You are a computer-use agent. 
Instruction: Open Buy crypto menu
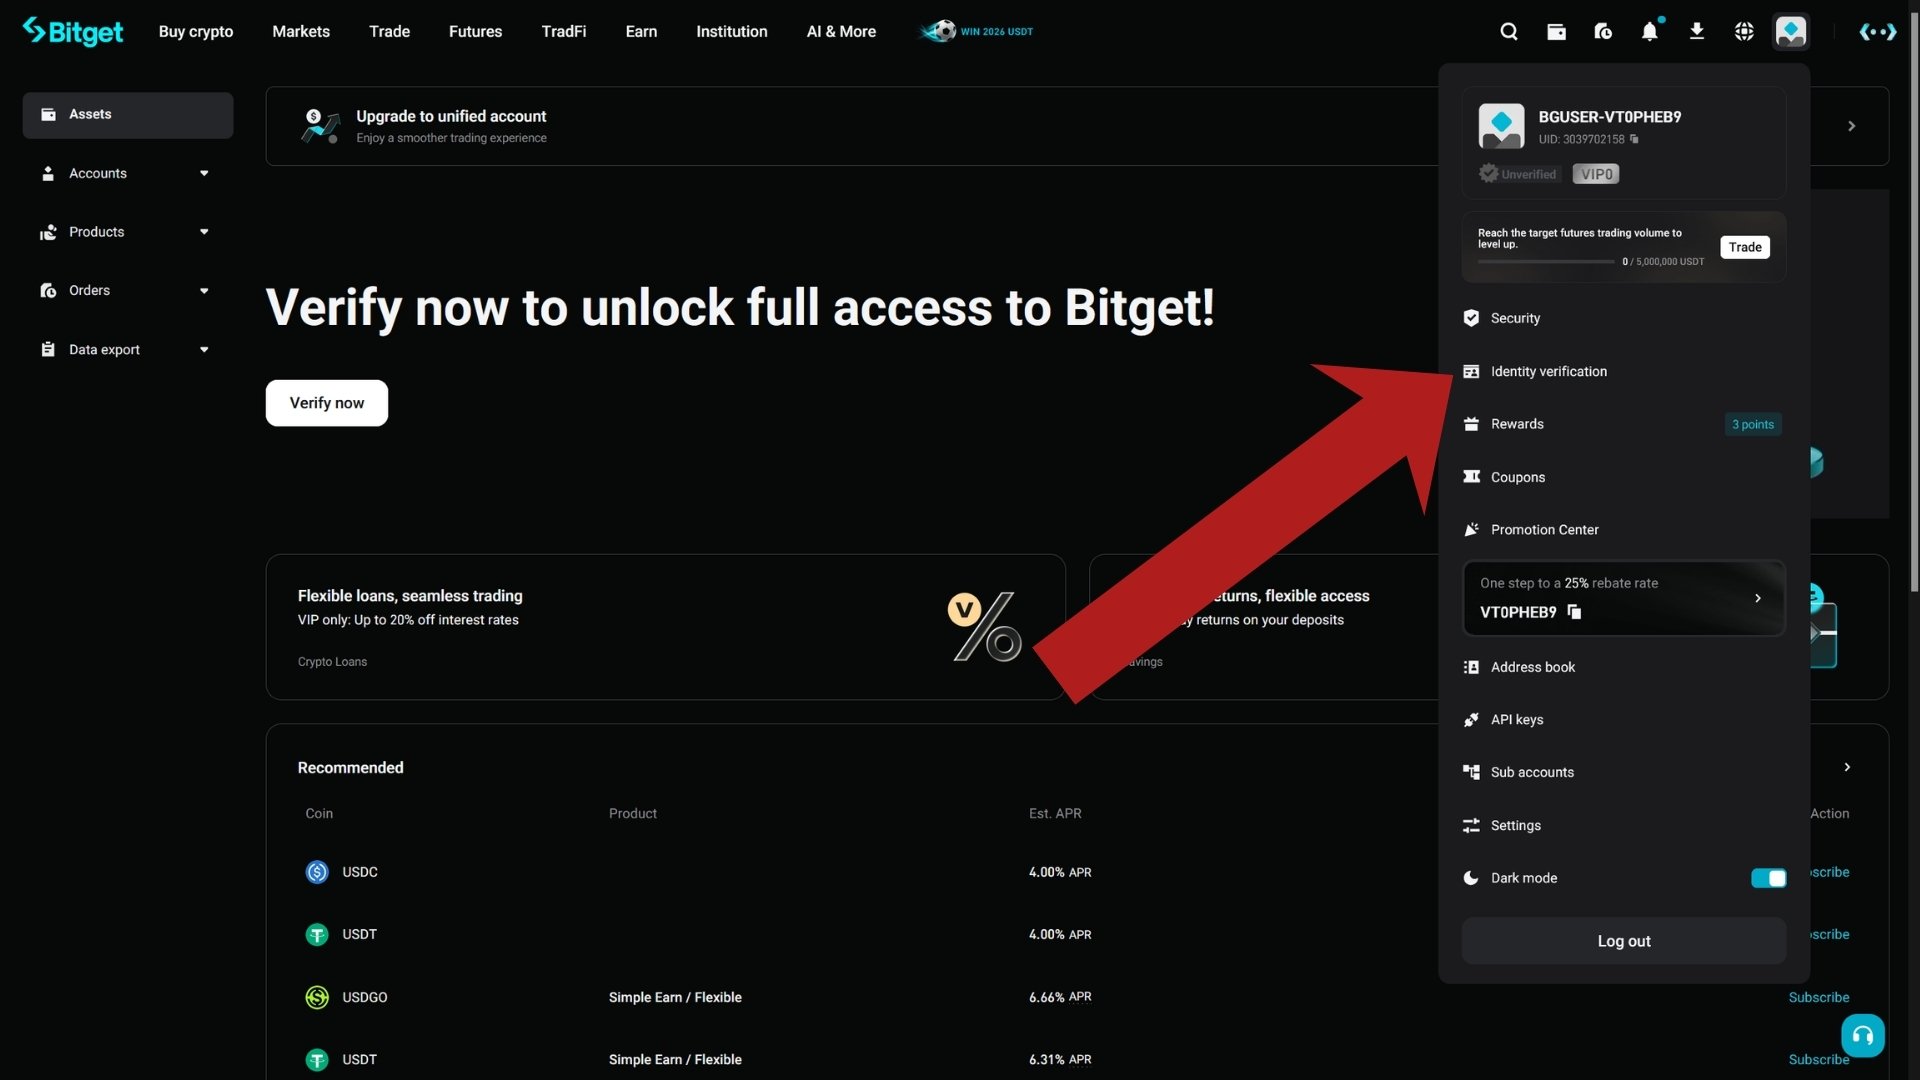coord(196,32)
